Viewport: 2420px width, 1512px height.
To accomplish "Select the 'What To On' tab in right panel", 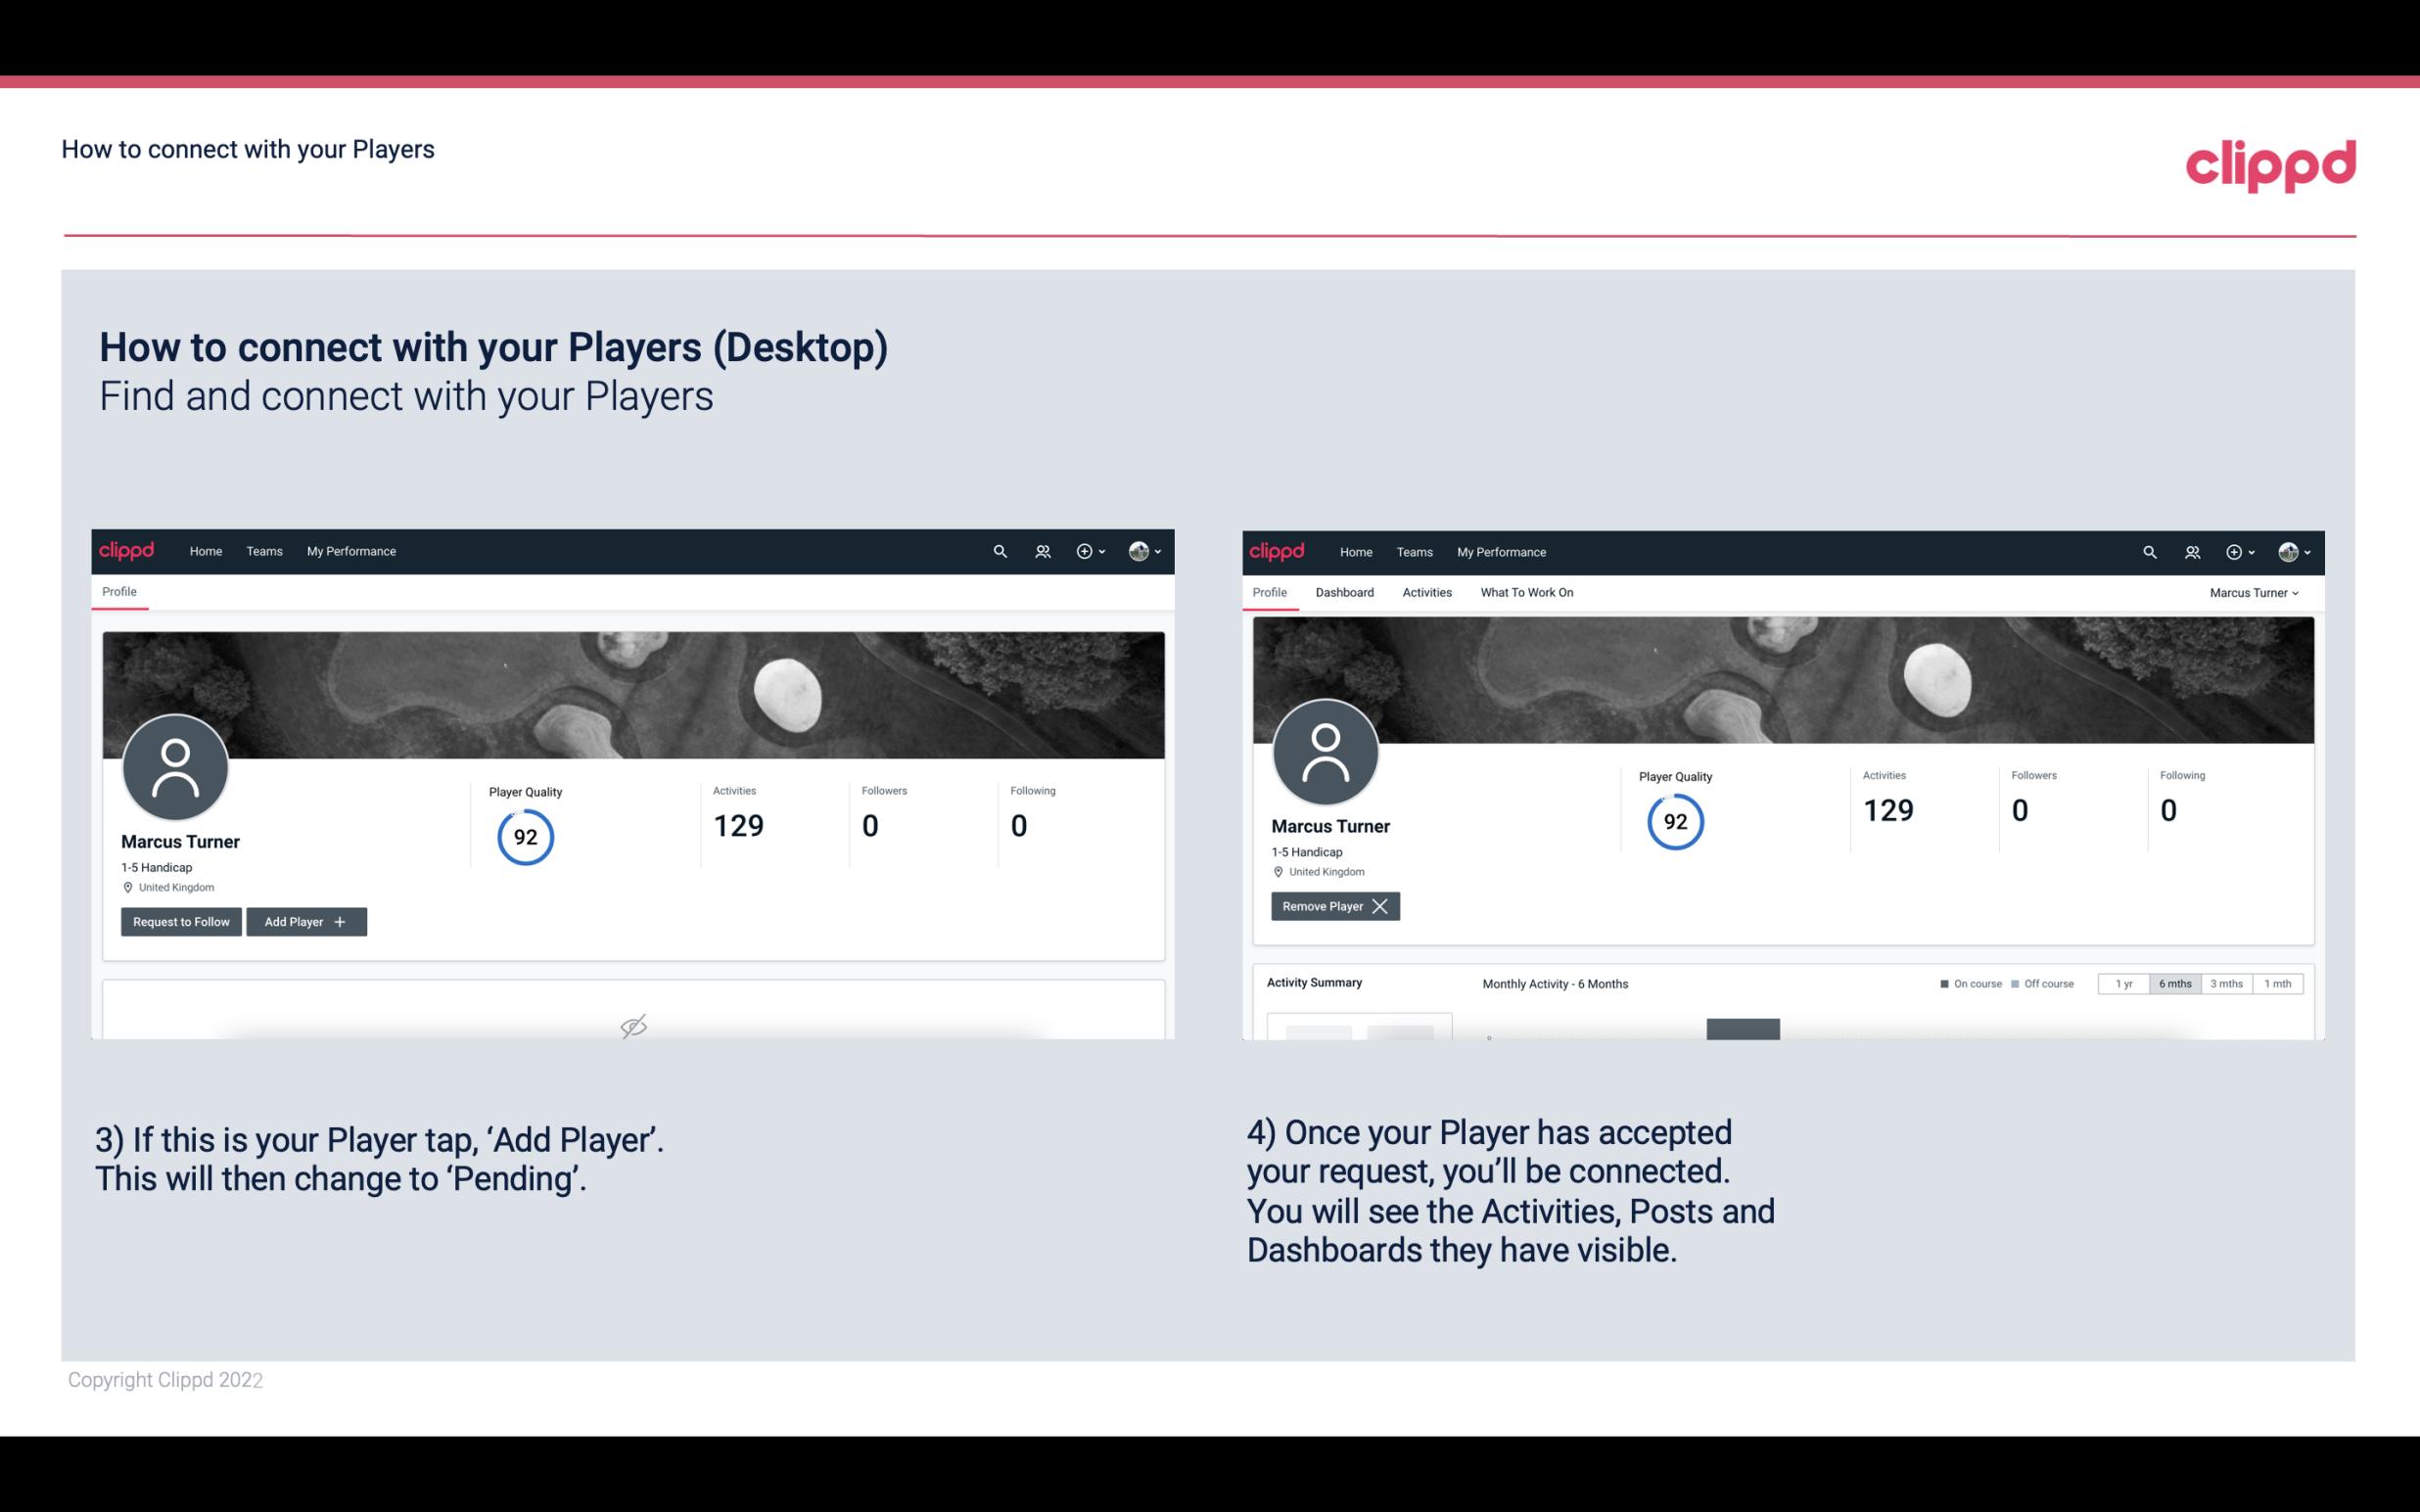I will 1526,592.
